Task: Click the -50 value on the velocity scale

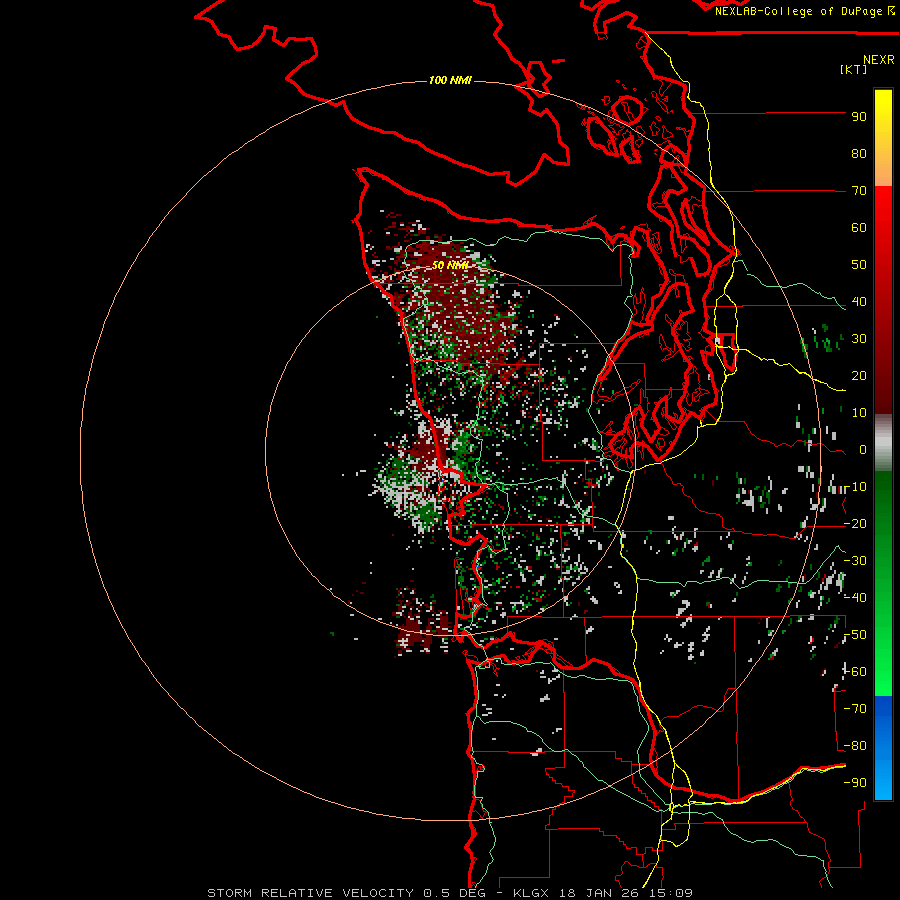Action: (855, 635)
